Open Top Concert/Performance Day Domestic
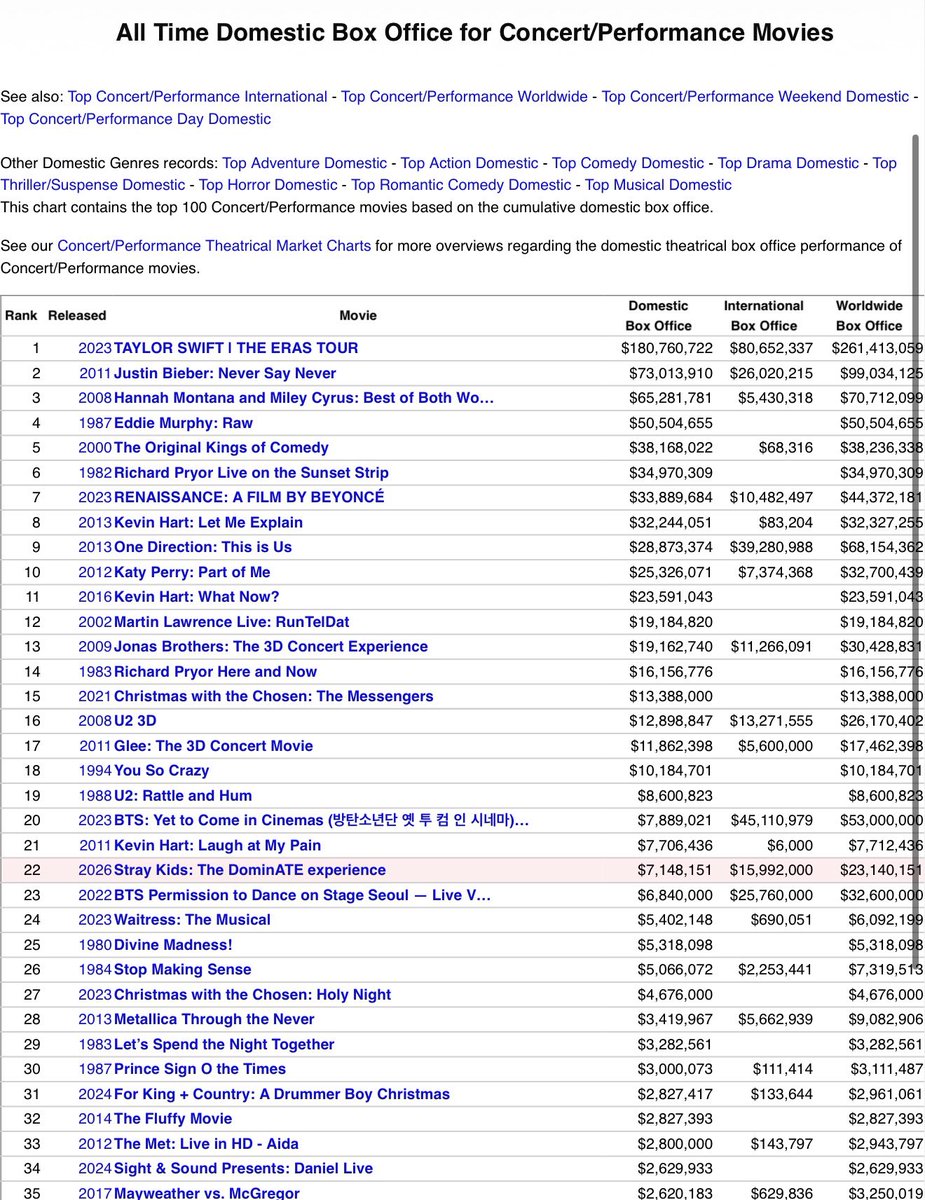Image resolution: width=925 pixels, height=1200 pixels. point(135,118)
